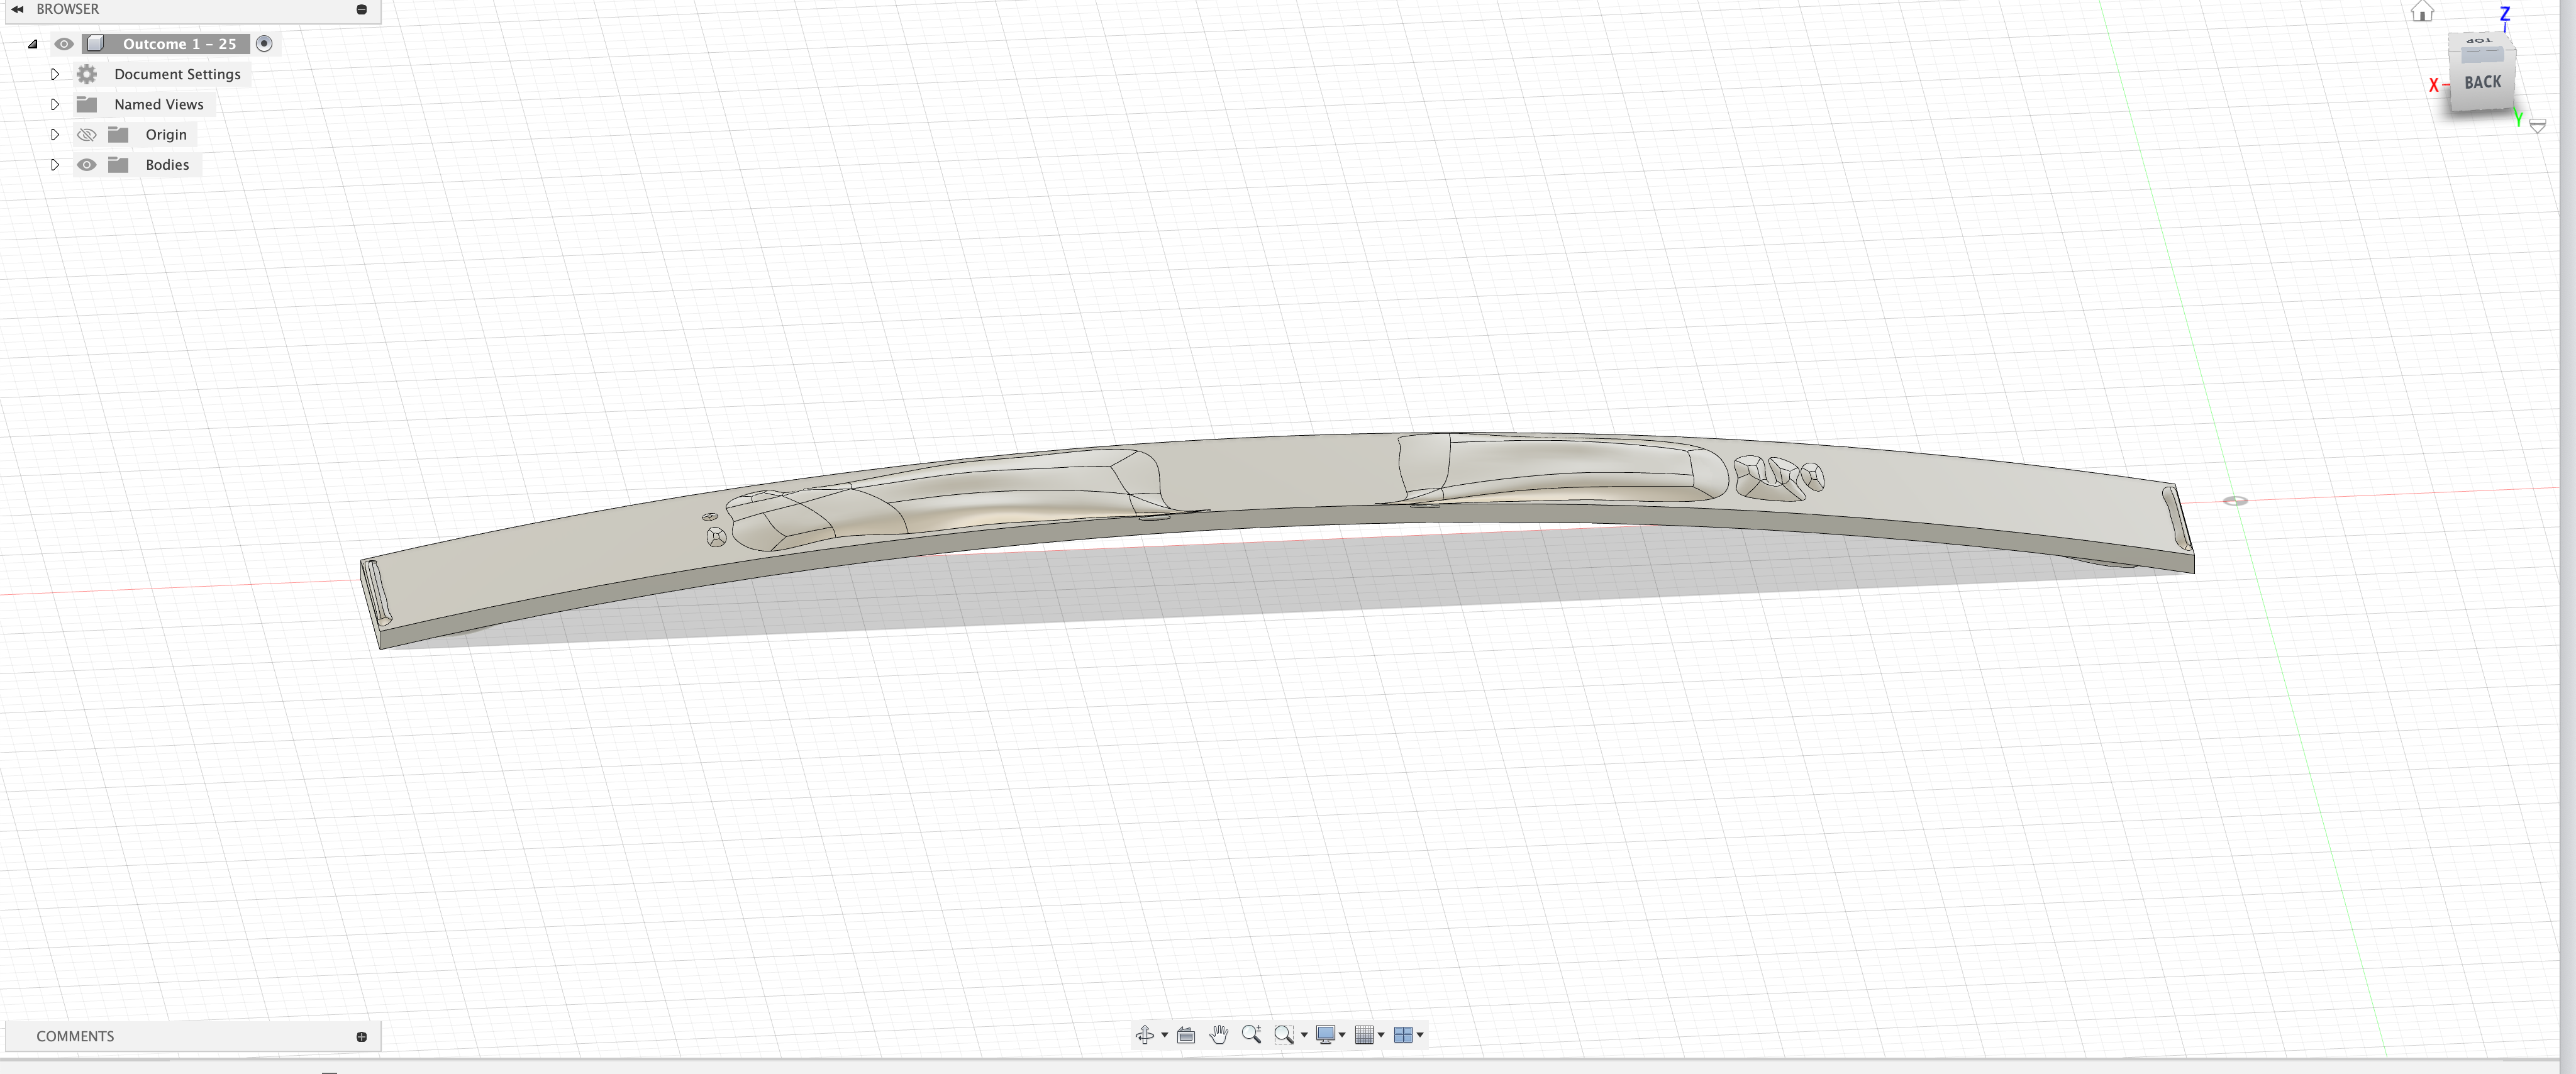
Task: Expand the Named Views folder
Action: [55, 103]
